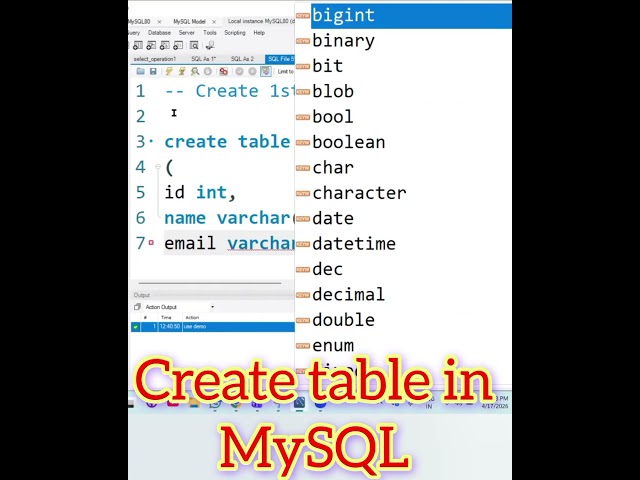The image size is (640, 480).
Task: Open the Database menu
Action: point(159,33)
